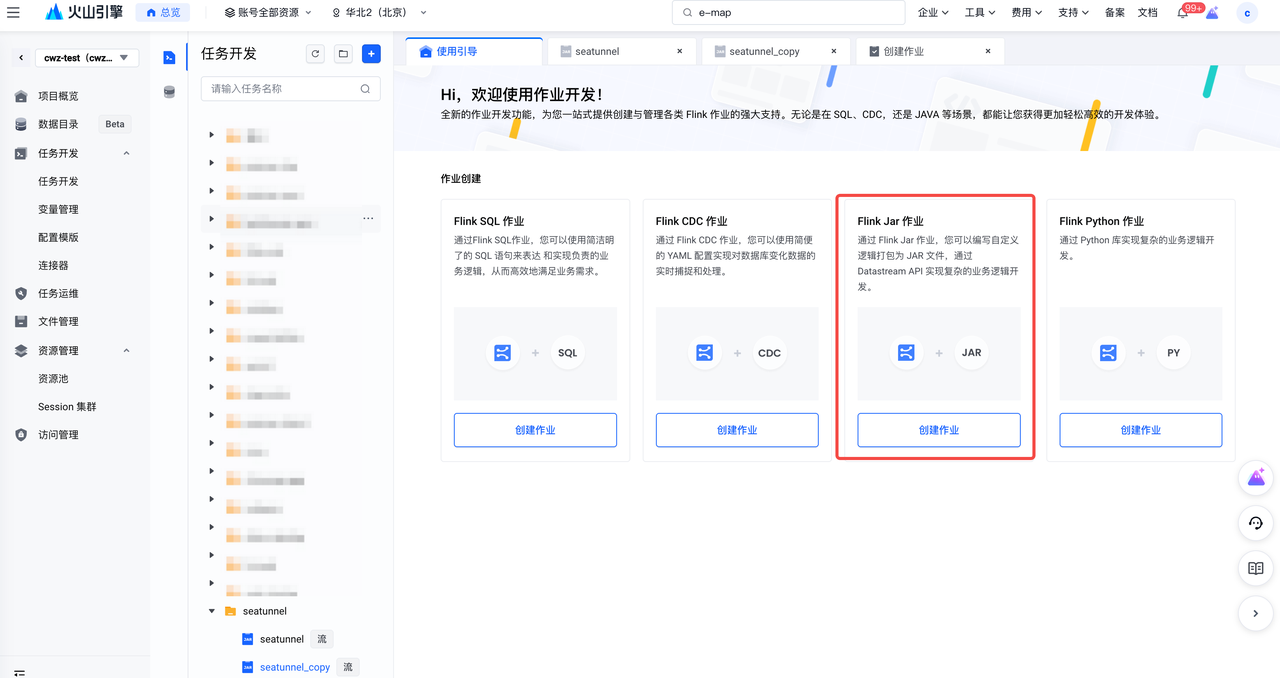Collapse the seatunnel folder
The image size is (1280, 678).
[211, 611]
